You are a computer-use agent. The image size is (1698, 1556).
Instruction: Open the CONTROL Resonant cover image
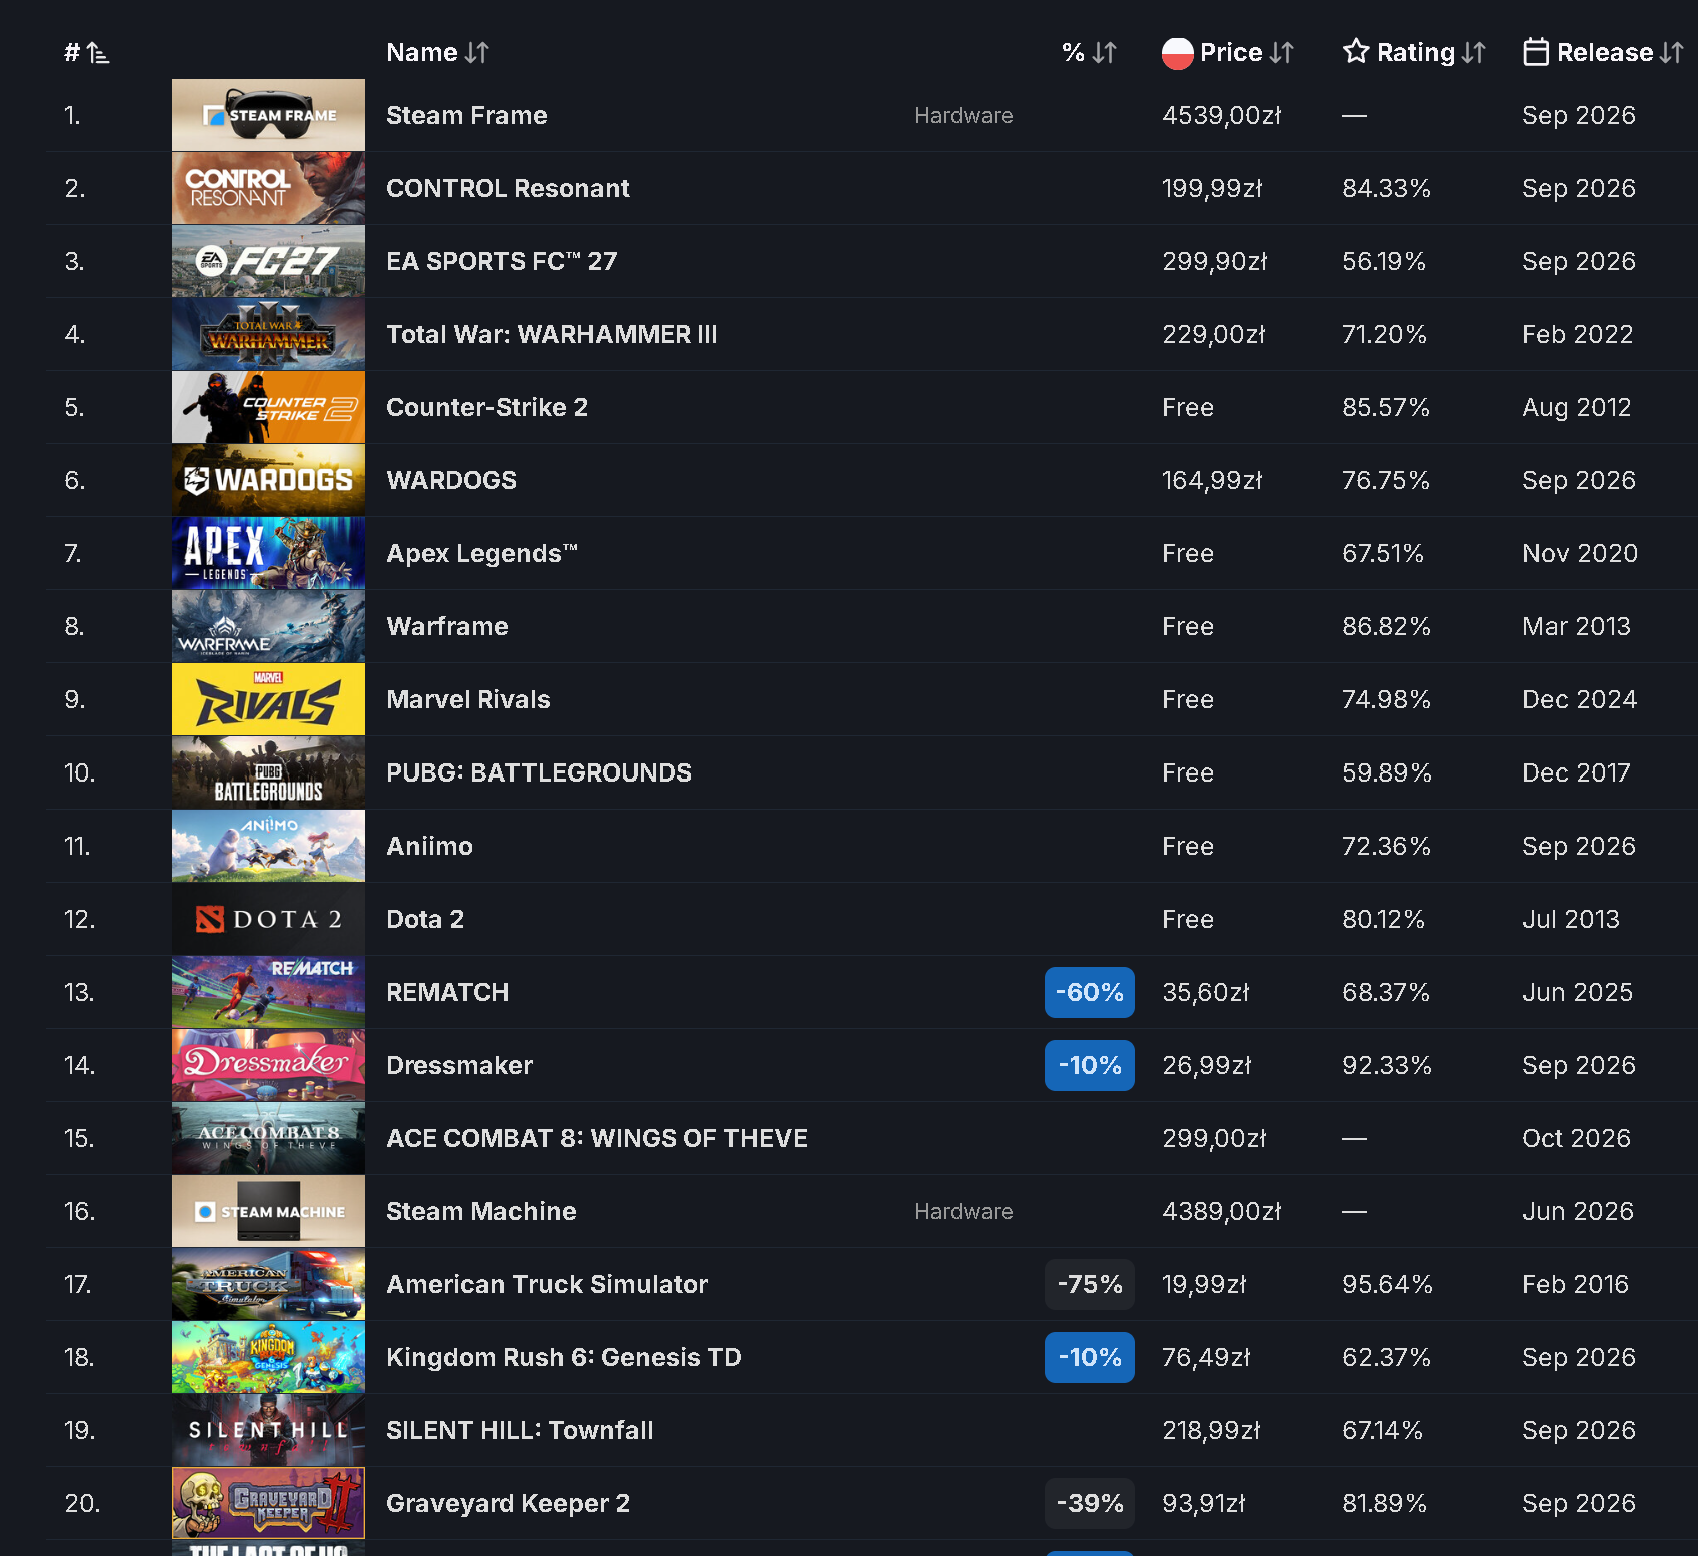coord(268,188)
